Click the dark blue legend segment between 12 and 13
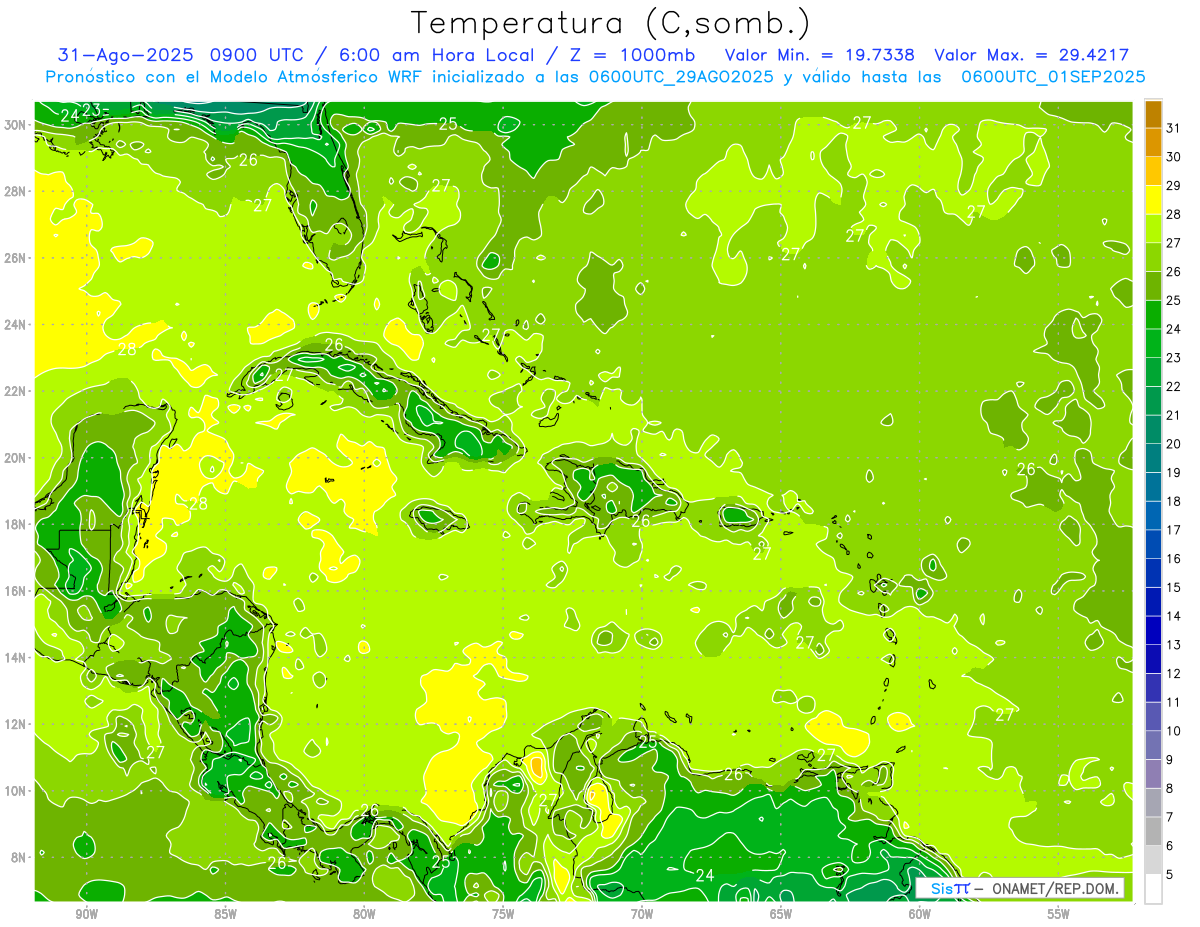Image resolution: width=1200 pixels, height=927 pixels. (1153, 659)
